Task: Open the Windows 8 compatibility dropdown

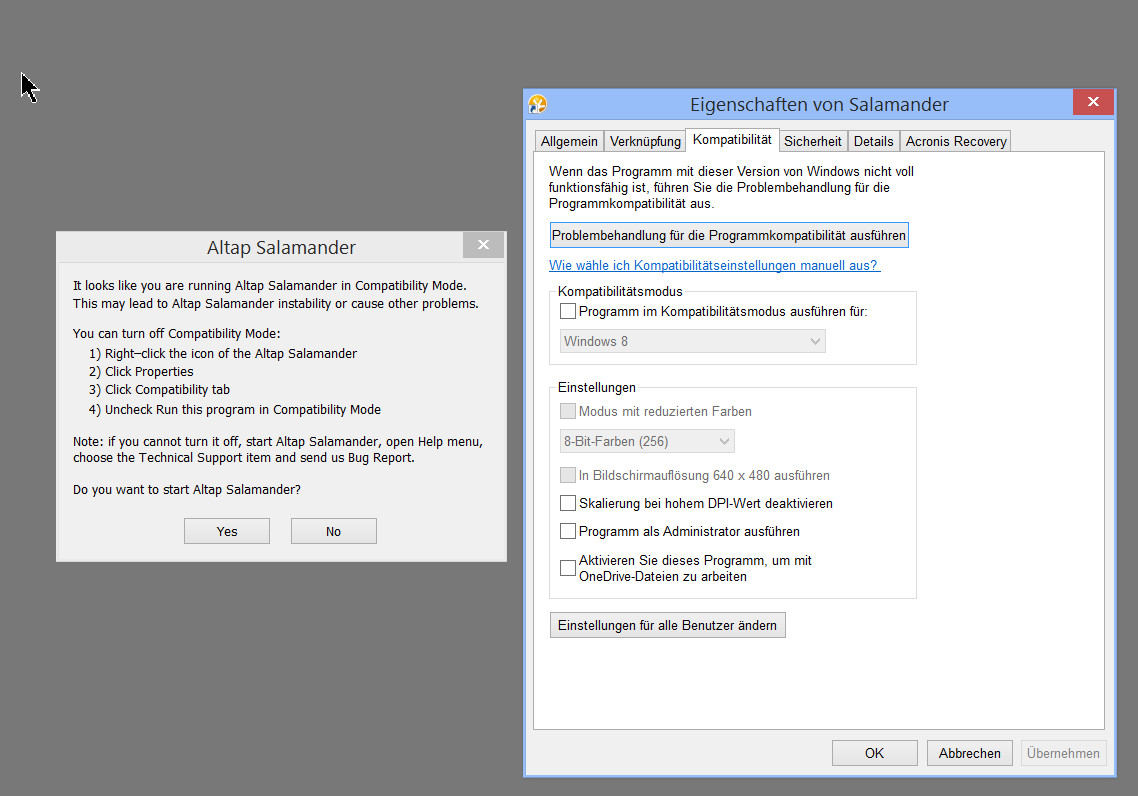Action: pos(693,341)
